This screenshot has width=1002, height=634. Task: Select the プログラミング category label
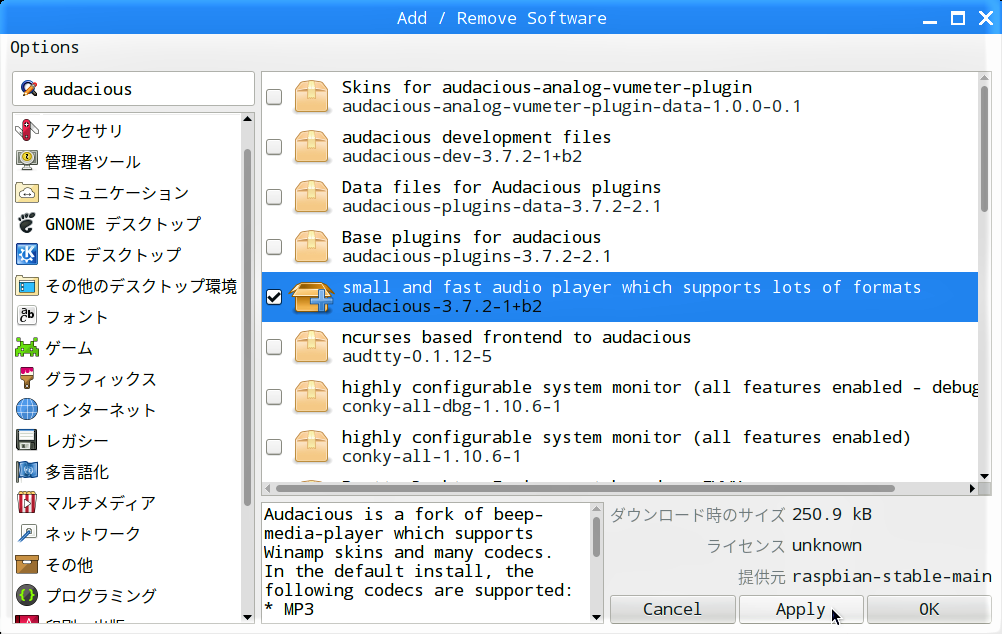pos(100,596)
